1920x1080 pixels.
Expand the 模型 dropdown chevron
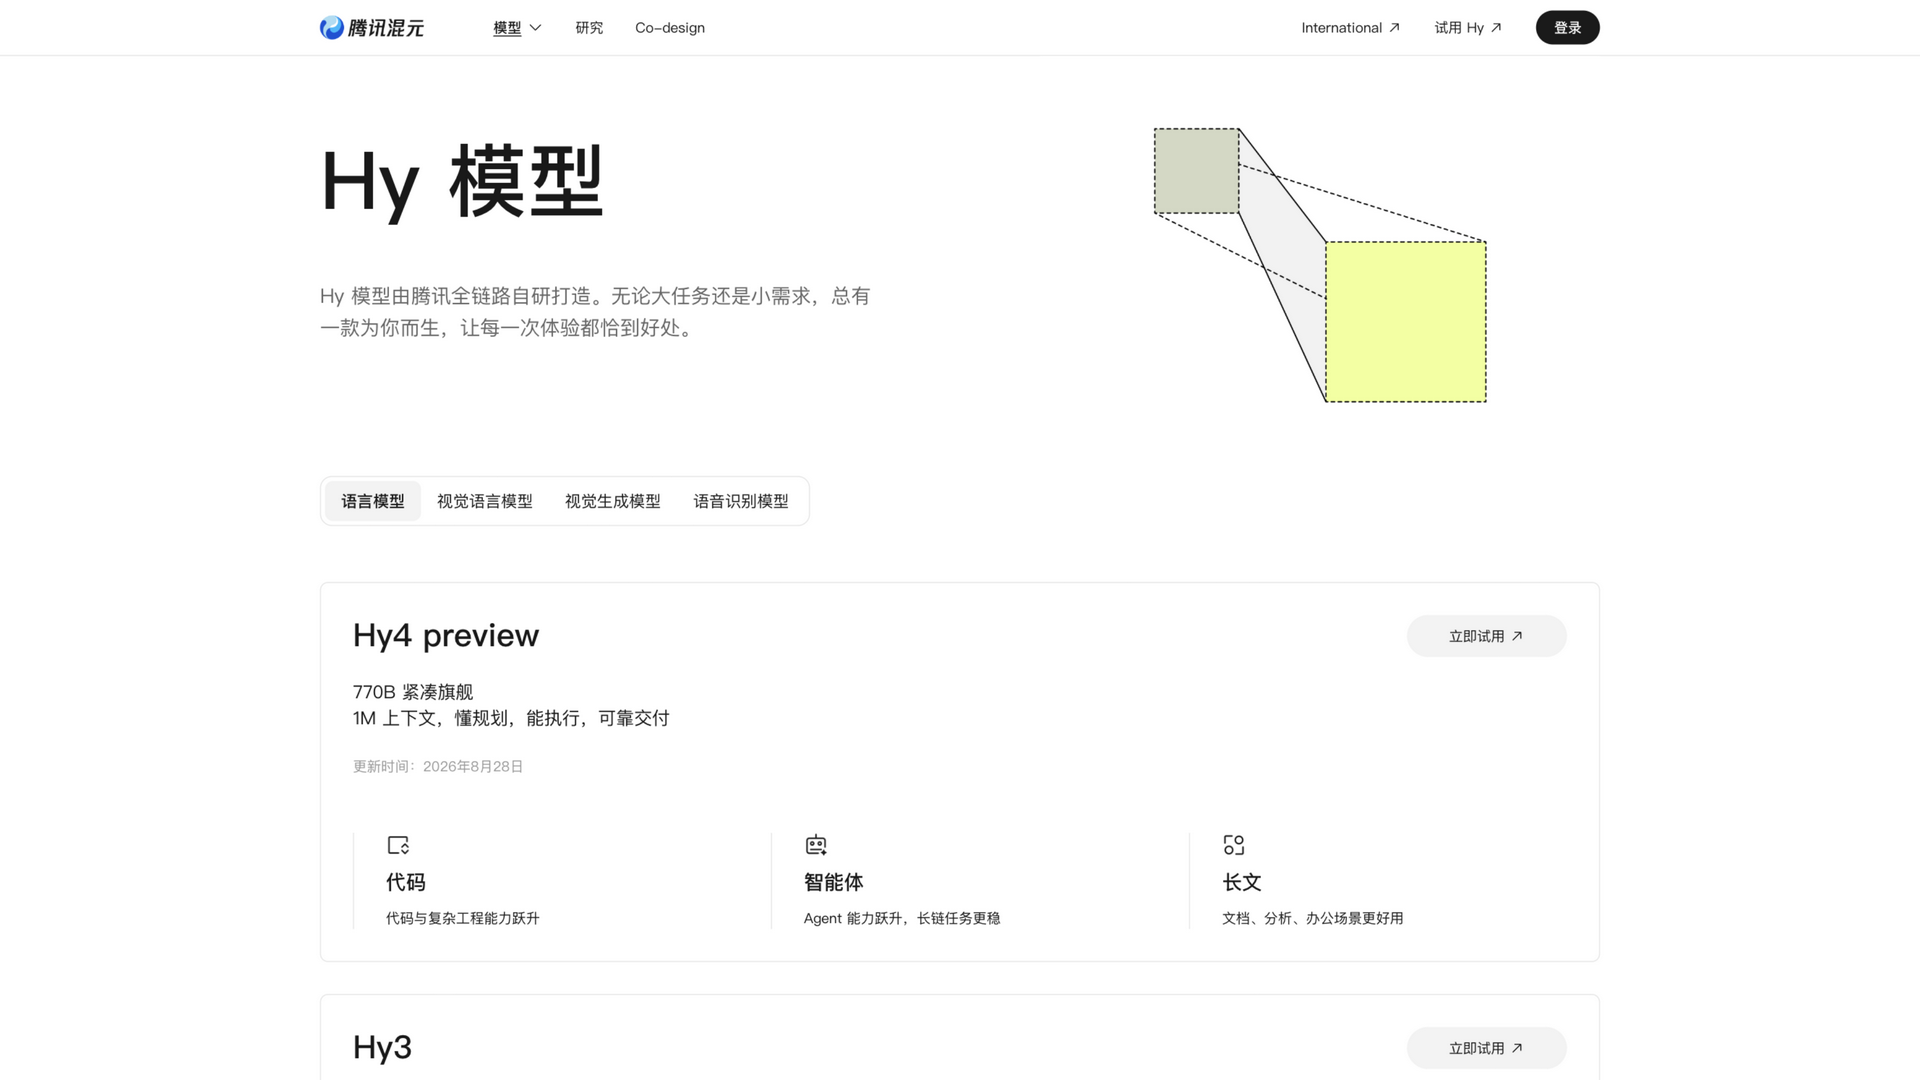click(535, 28)
